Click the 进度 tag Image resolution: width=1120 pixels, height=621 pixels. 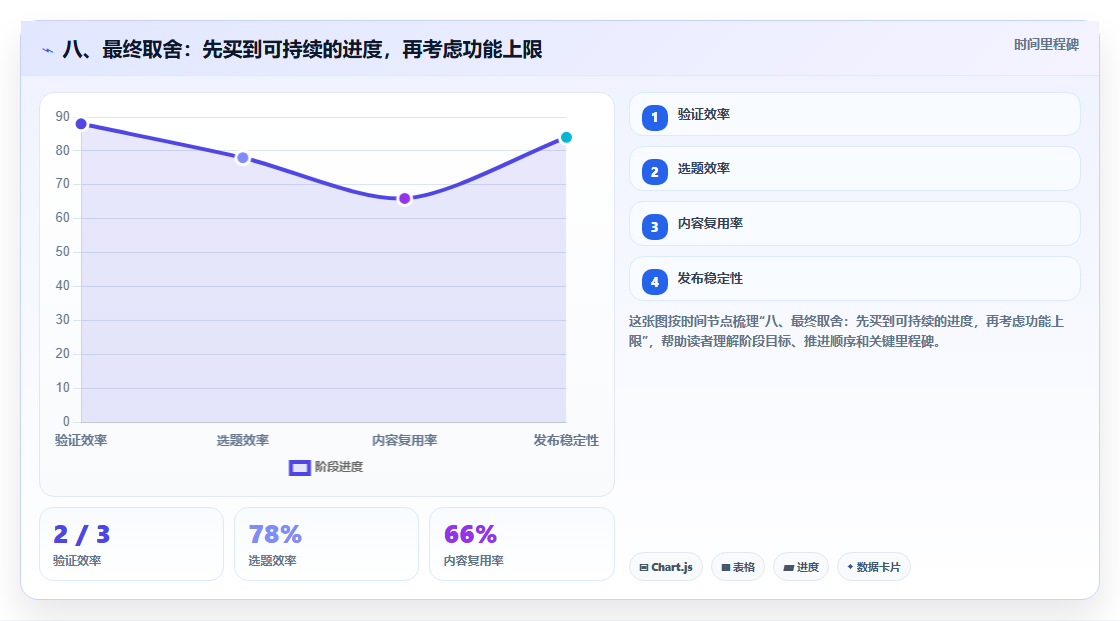click(801, 567)
